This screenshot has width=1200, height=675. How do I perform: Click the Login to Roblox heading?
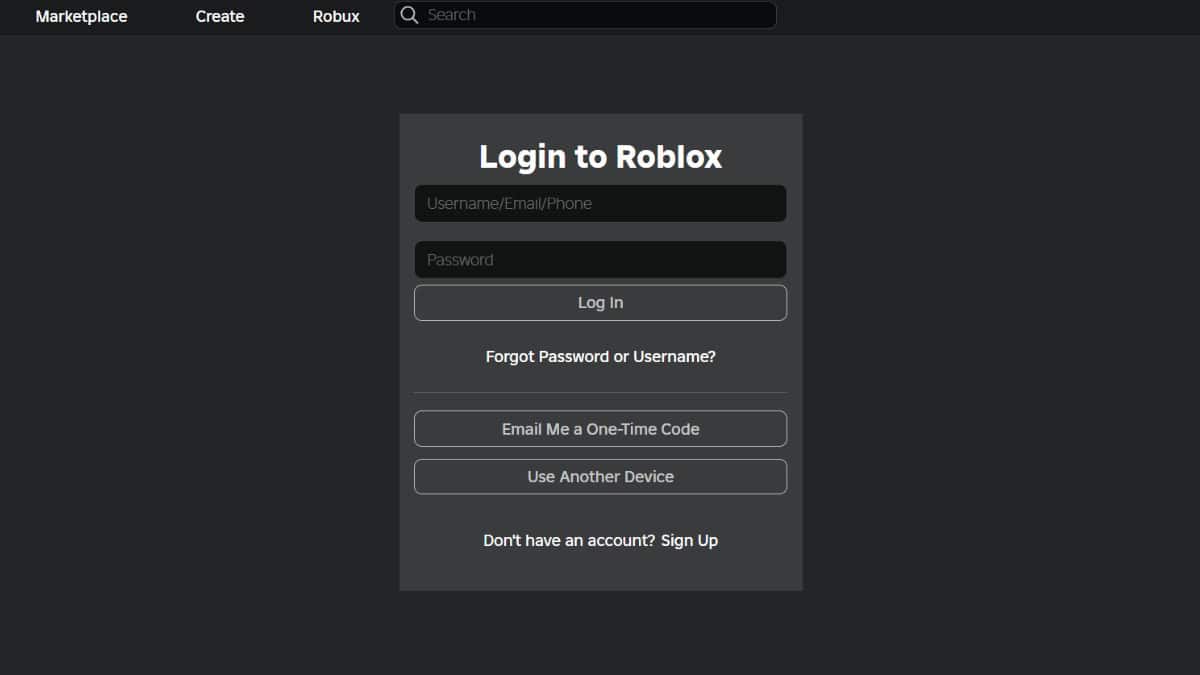(600, 157)
